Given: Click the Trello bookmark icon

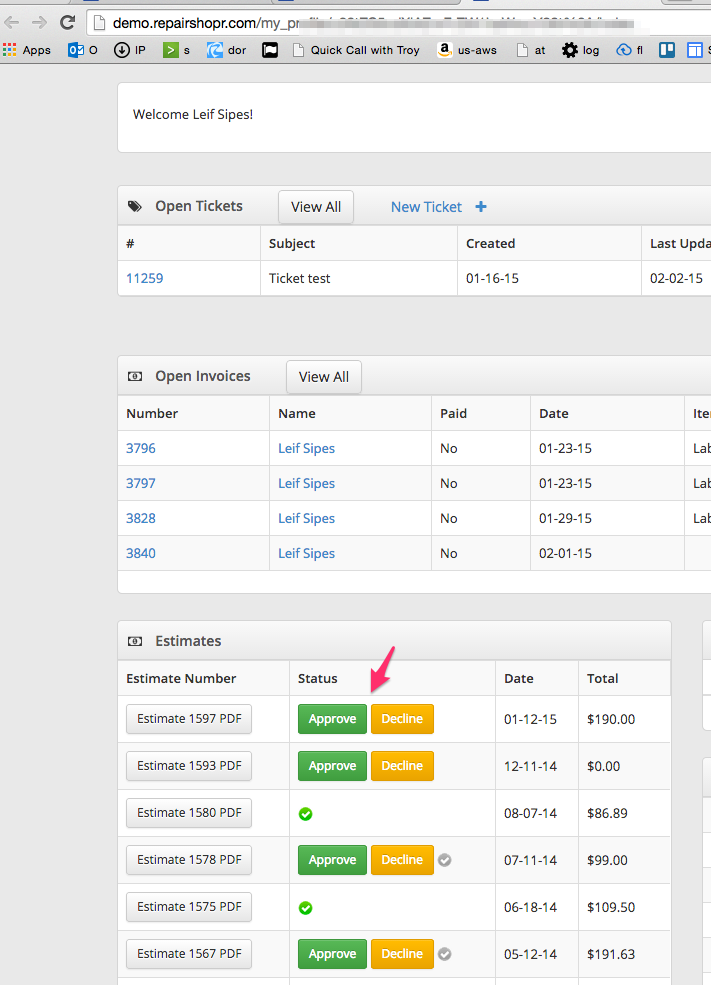Looking at the screenshot, I should tap(667, 50).
